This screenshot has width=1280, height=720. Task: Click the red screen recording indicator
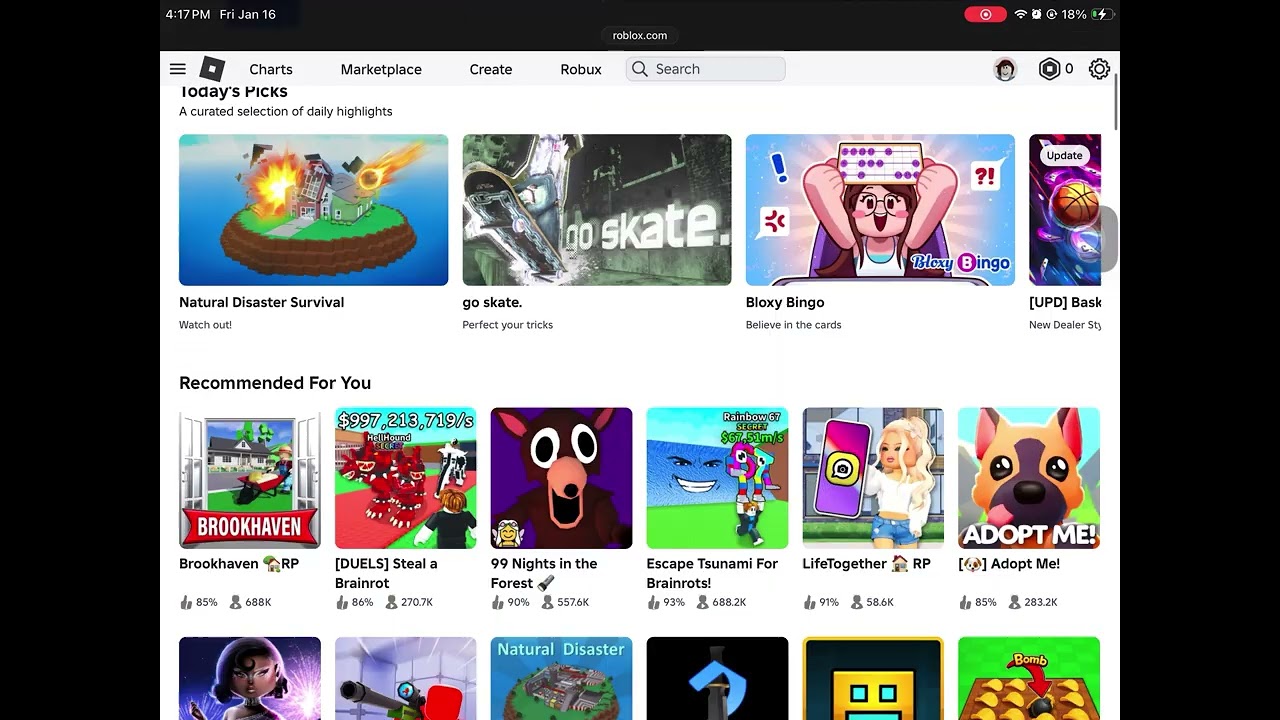click(985, 14)
